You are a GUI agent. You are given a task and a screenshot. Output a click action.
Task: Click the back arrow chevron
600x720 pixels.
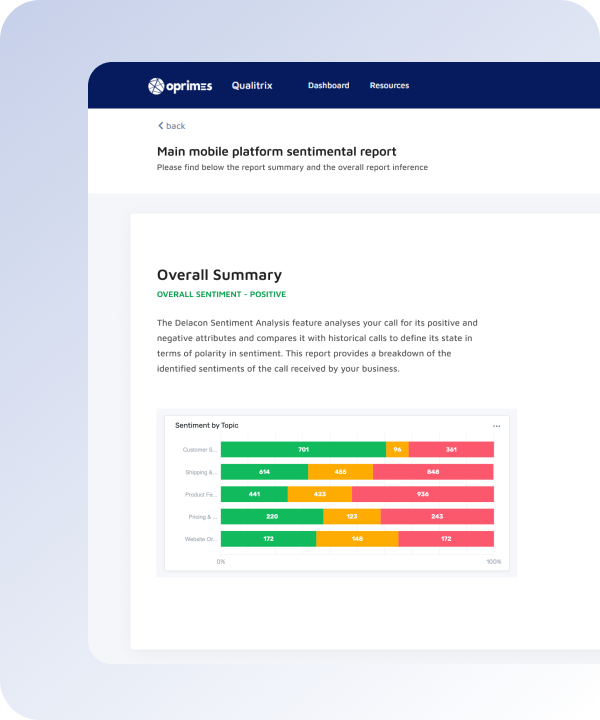[x=160, y=126]
